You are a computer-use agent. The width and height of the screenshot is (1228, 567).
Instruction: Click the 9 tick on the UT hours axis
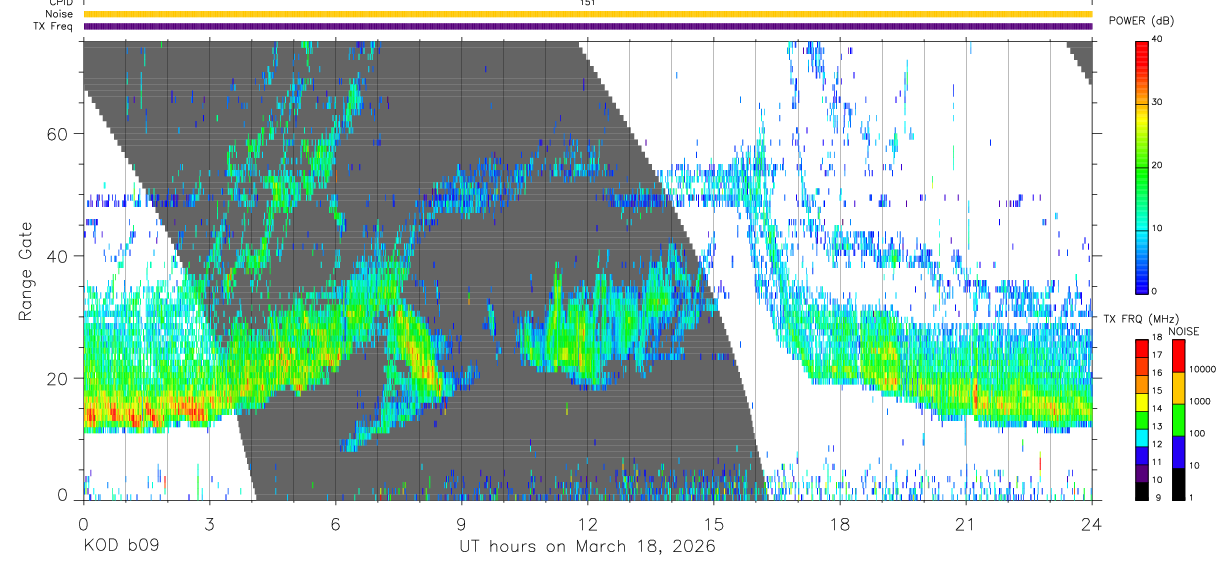click(x=462, y=522)
